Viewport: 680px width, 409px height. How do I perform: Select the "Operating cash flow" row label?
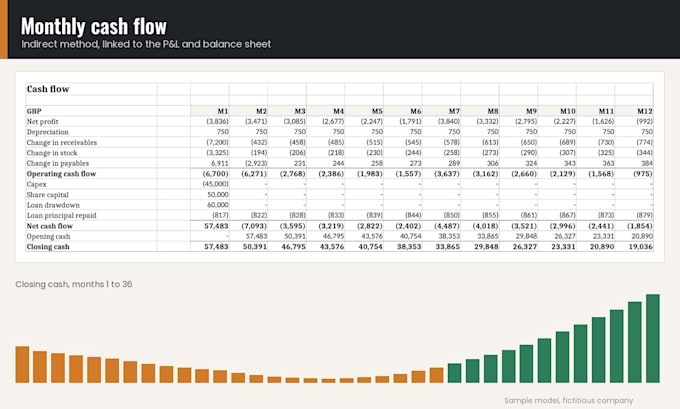[x=61, y=173]
